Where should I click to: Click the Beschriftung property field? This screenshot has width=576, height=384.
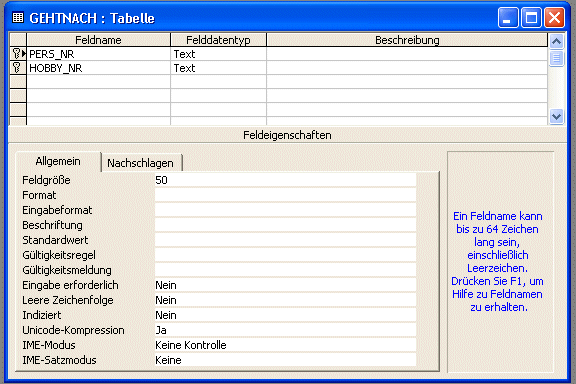(285, 225)
